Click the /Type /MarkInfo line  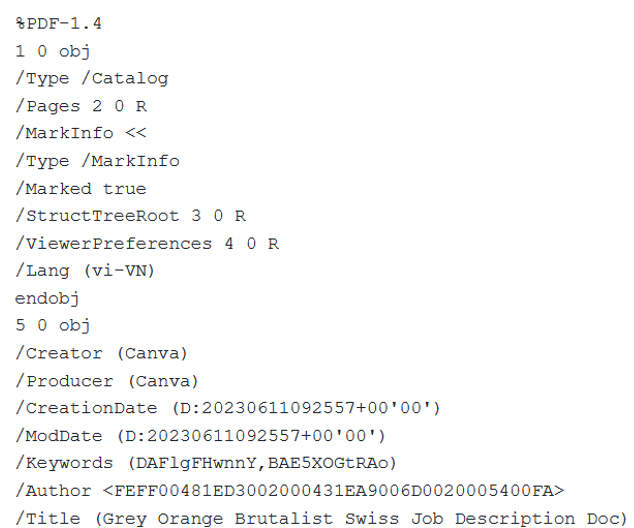pos(97,160)
